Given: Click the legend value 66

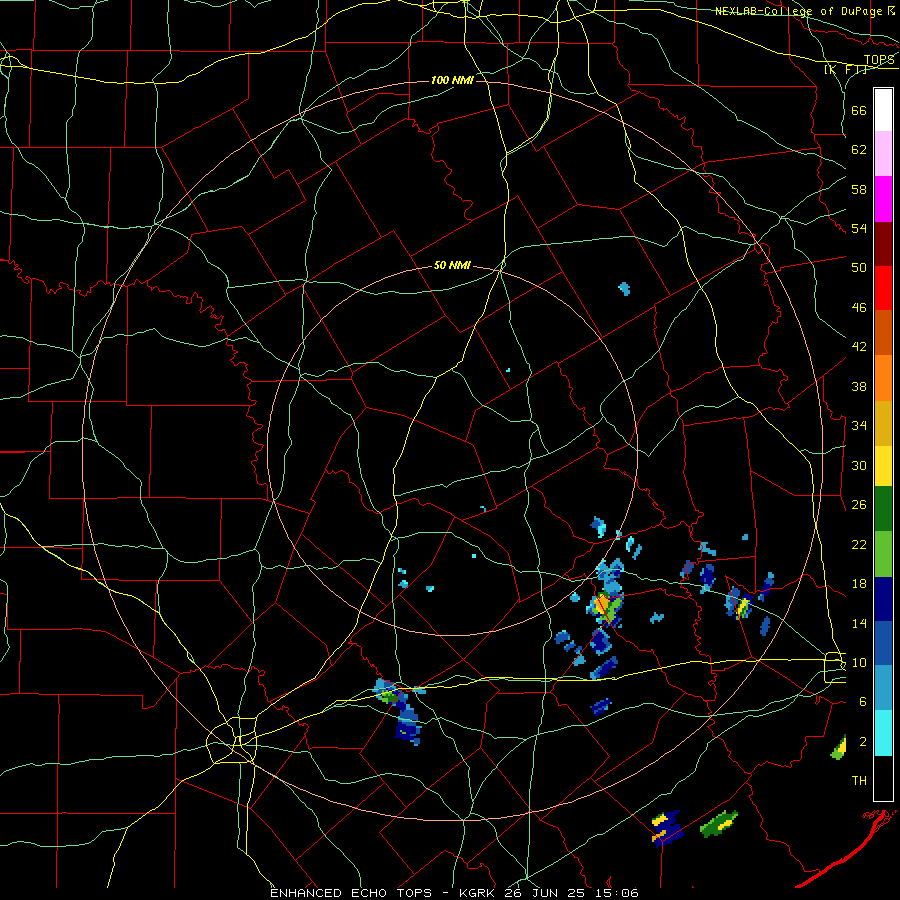Looking at the screenshot, I should click(x=859, y=110).
